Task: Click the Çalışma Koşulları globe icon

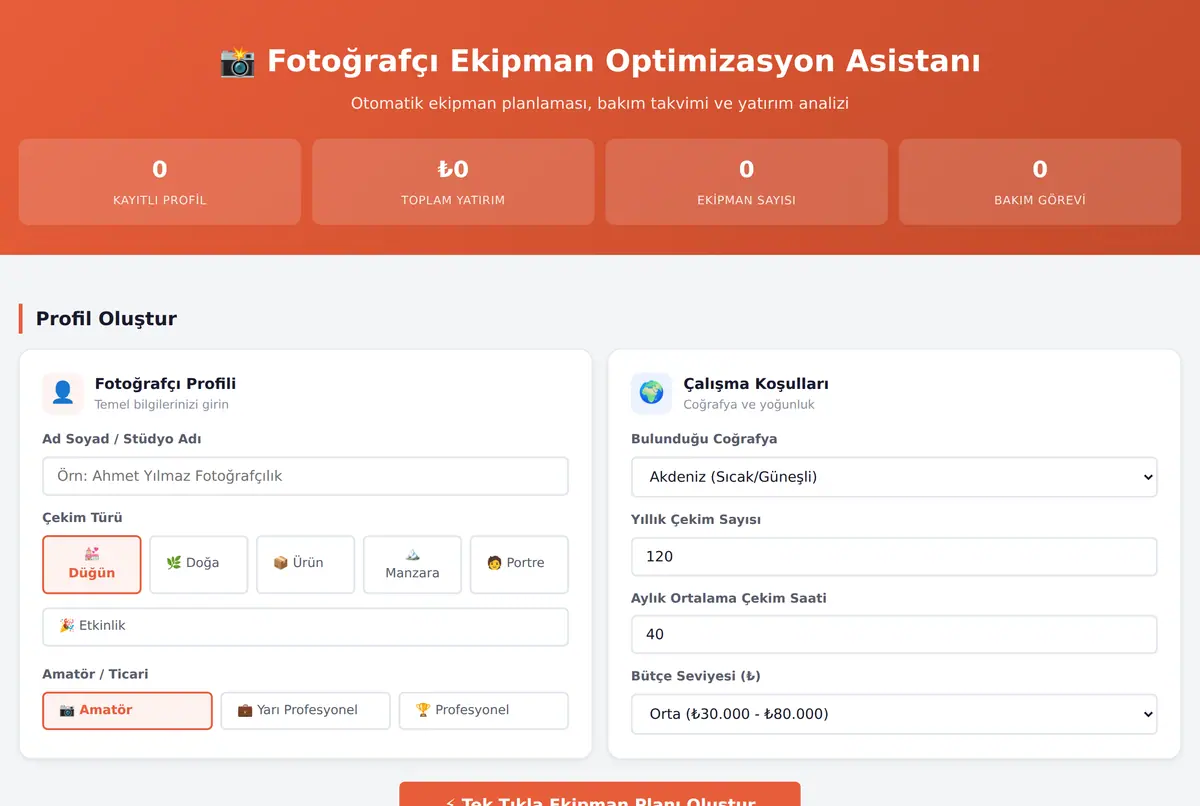Action: click(x=652, y=393)
